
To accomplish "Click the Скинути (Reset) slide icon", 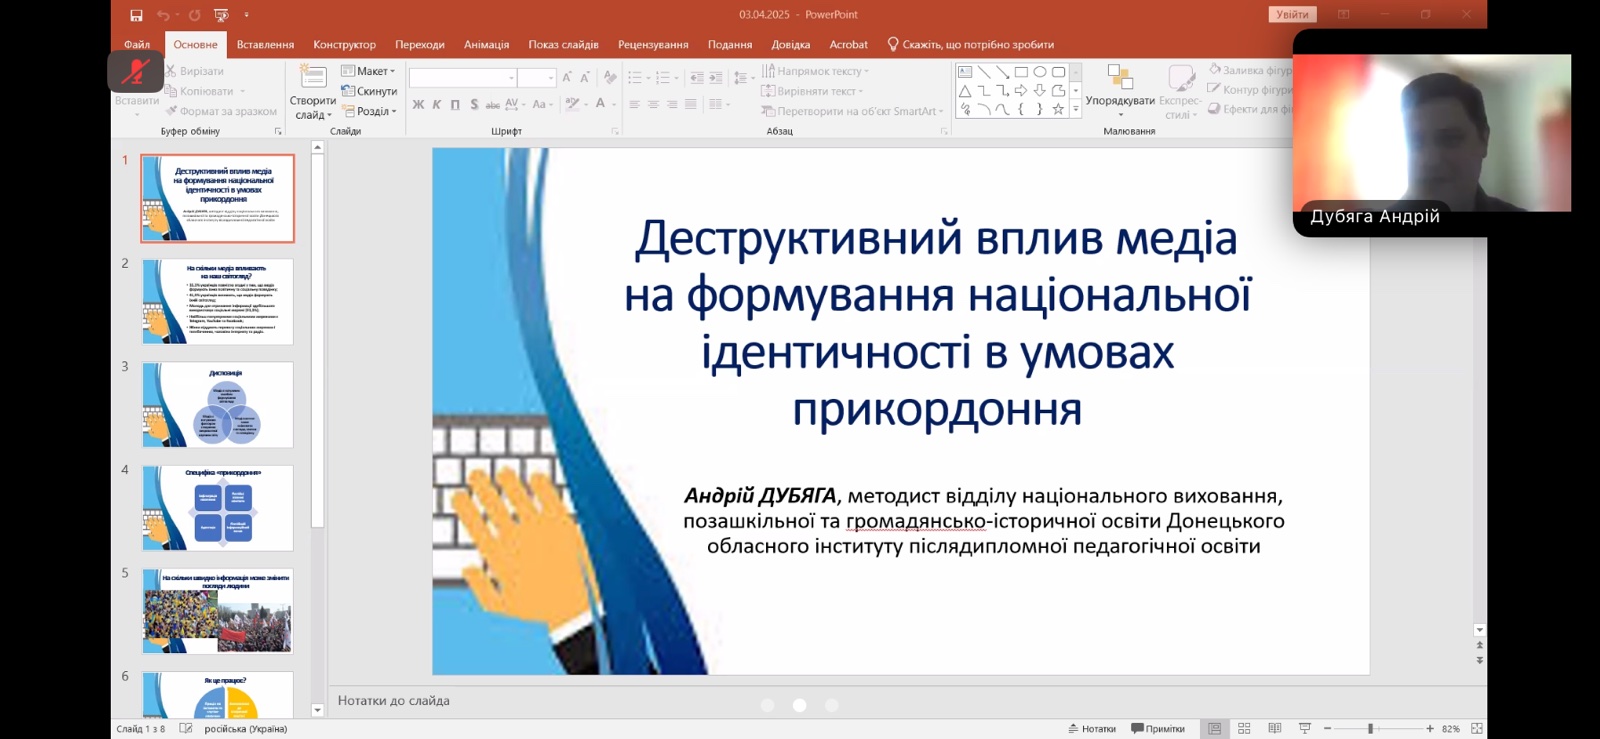I will point(369,91).
